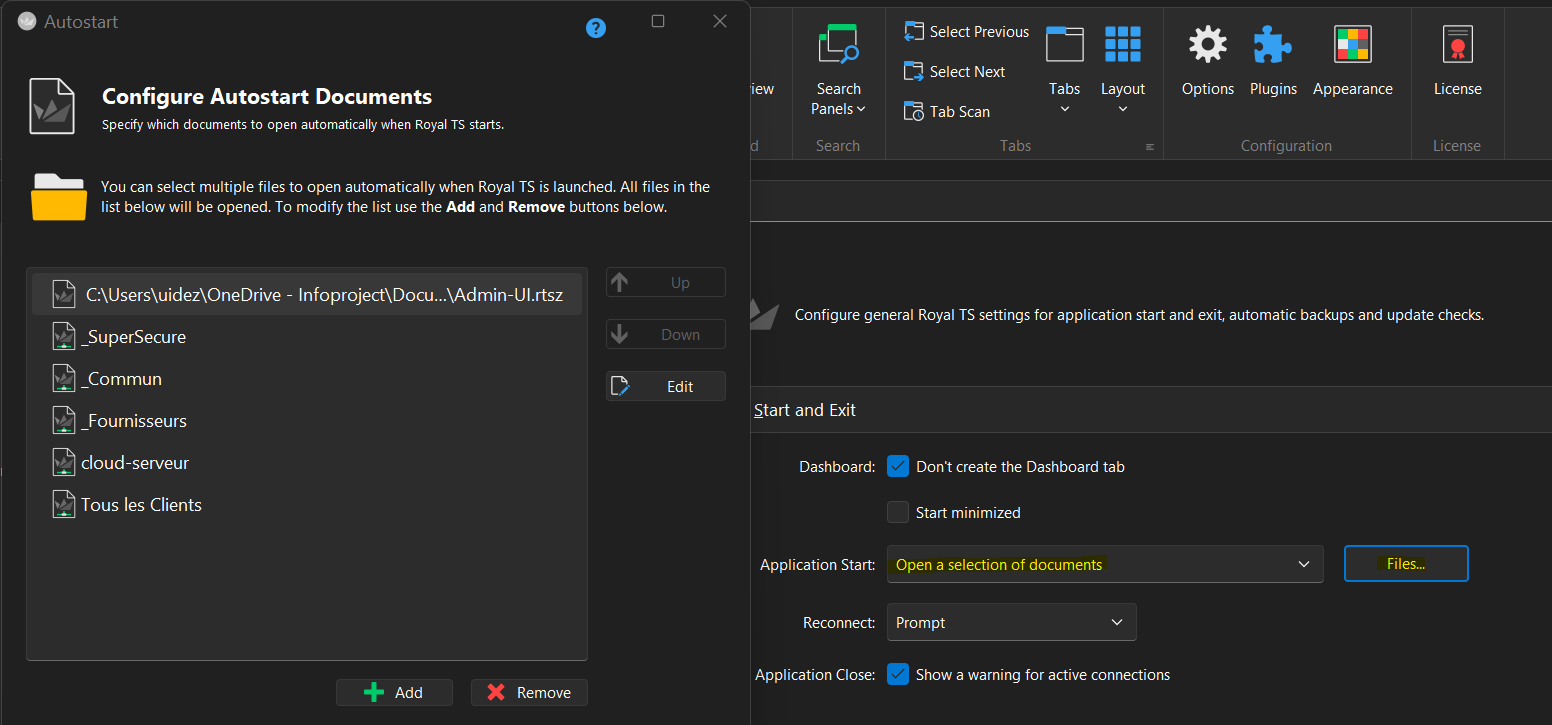The height and width of the screenshot is (725, 1552).
Task: Click the Add button with plus
Action: 394,693
